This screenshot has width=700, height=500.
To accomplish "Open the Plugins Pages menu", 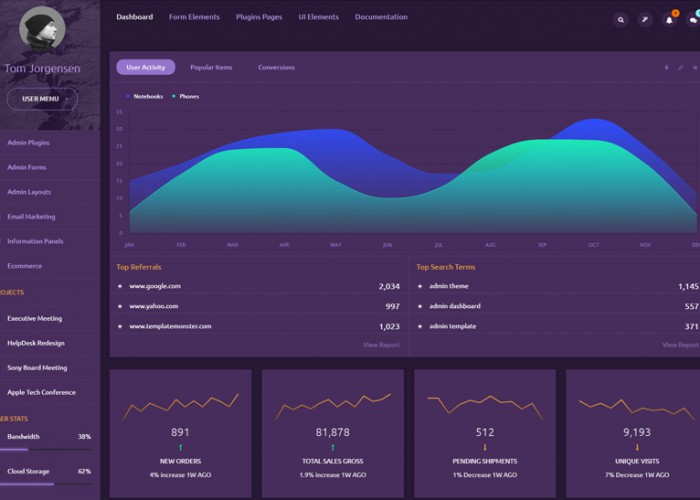I will pos(259,17).
